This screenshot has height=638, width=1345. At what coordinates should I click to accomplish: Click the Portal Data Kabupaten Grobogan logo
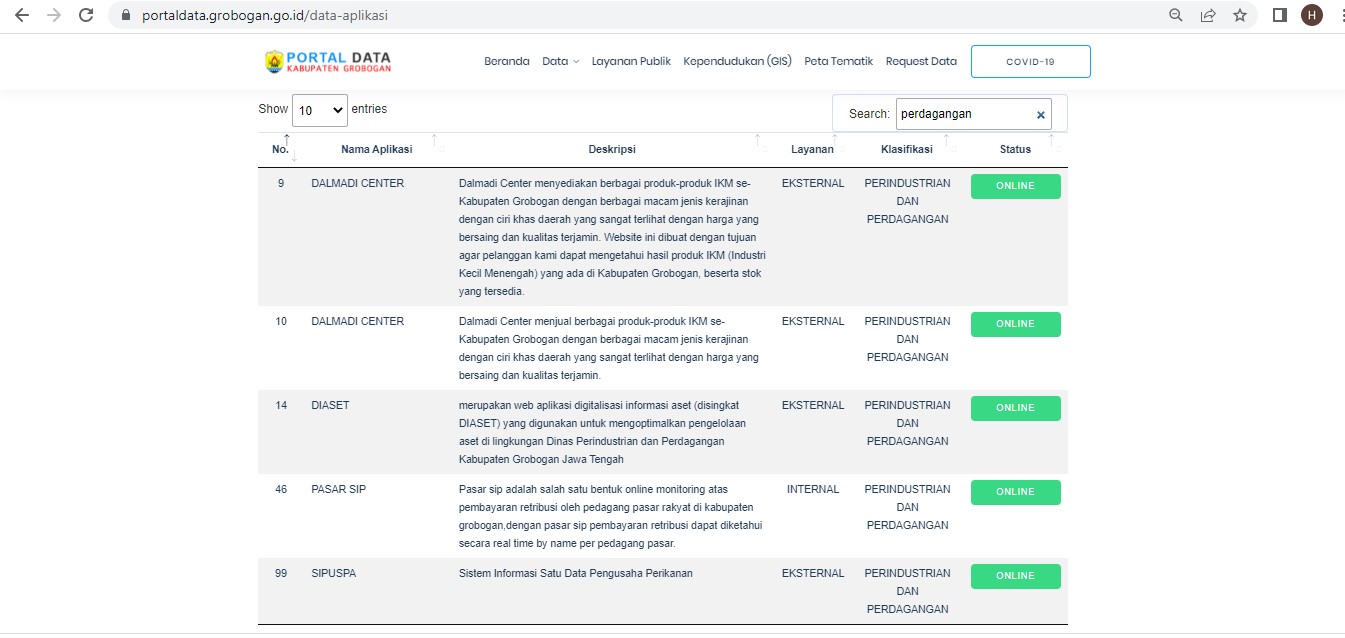pos(328,62)
